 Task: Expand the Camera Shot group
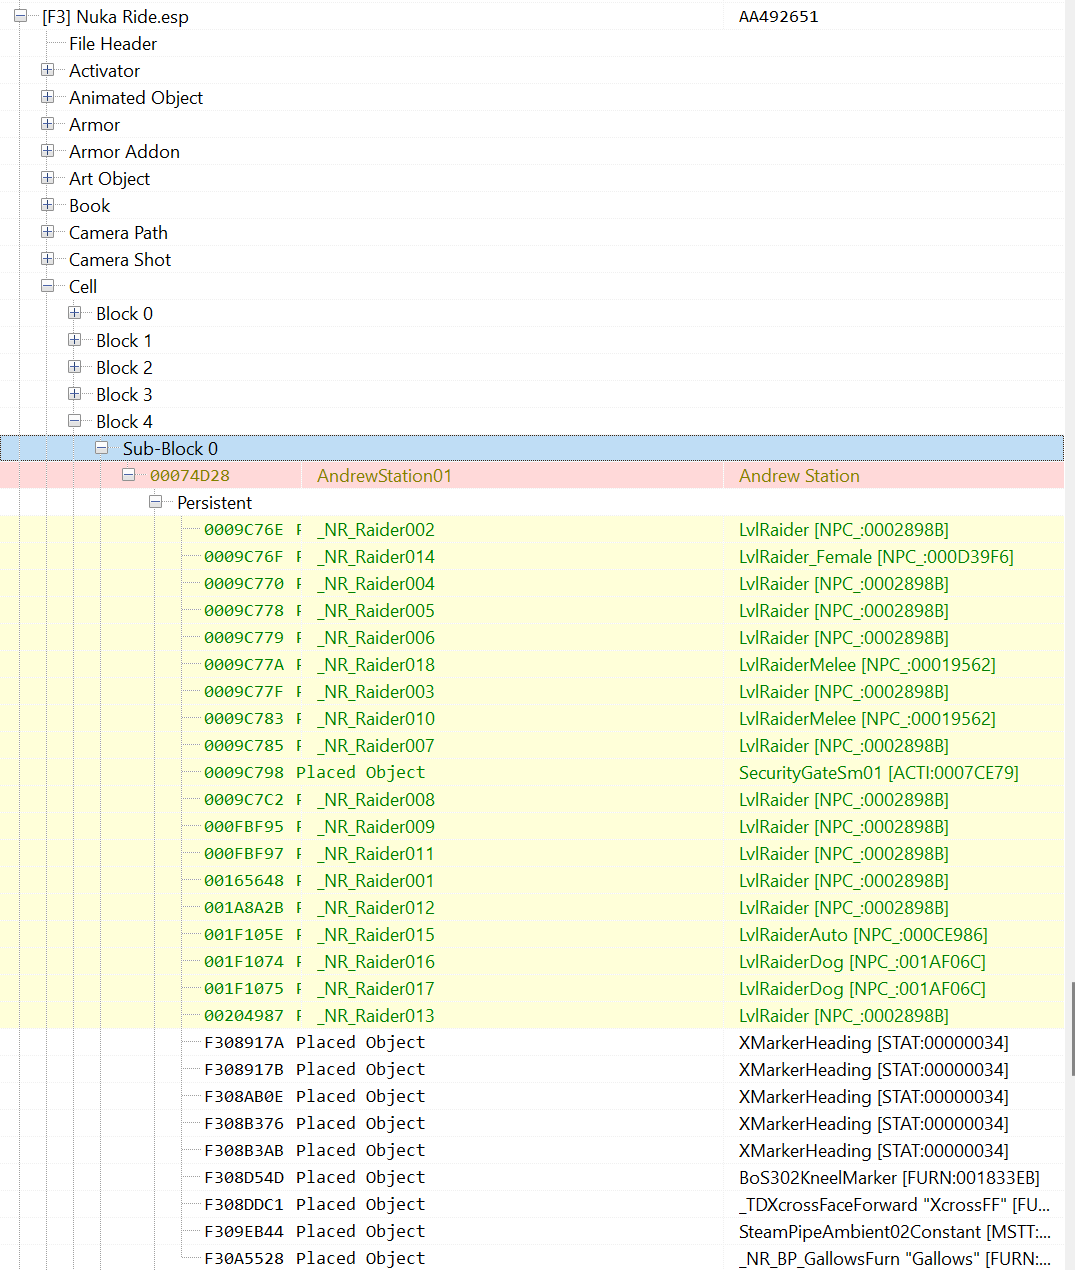(x=47, y=259)
